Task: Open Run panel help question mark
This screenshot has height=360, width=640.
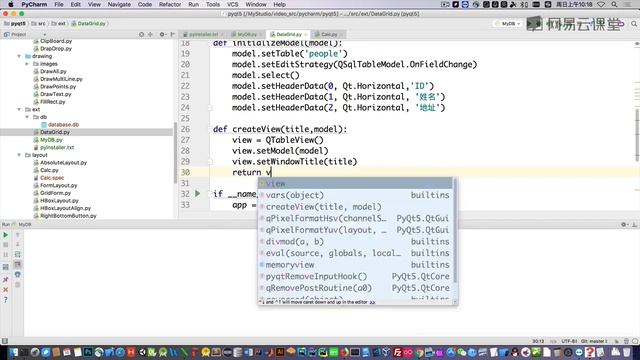Action: point(6,300)
